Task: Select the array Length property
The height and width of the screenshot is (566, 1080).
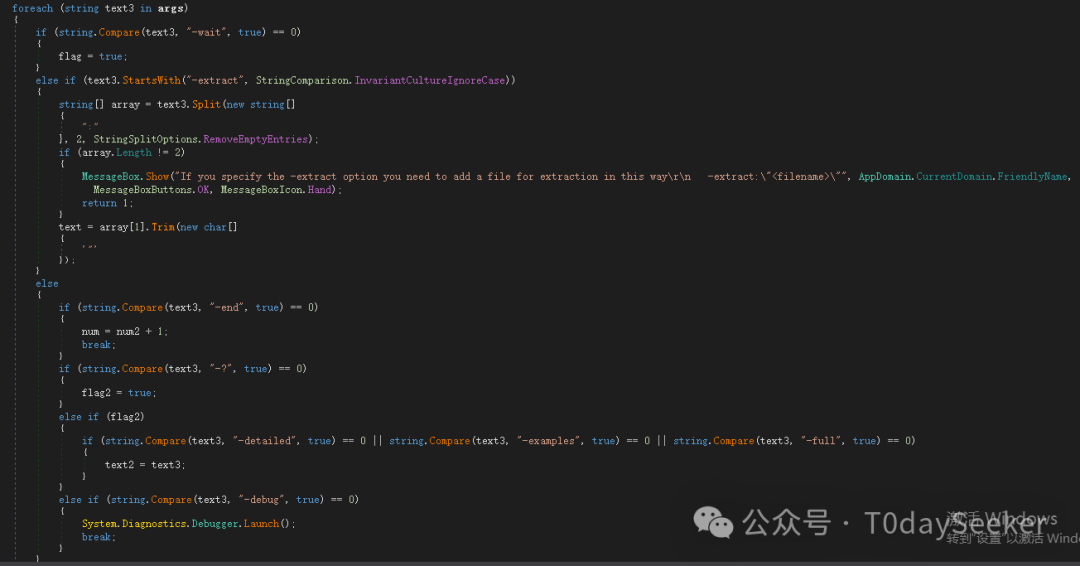Action: [x=134, y=153]
